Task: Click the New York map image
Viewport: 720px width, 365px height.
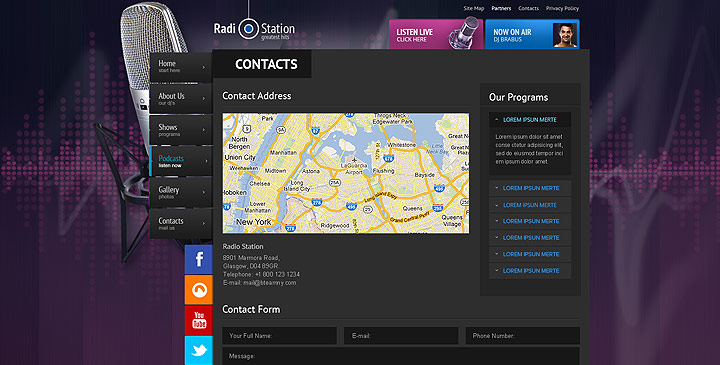Action: coord(346,173)
